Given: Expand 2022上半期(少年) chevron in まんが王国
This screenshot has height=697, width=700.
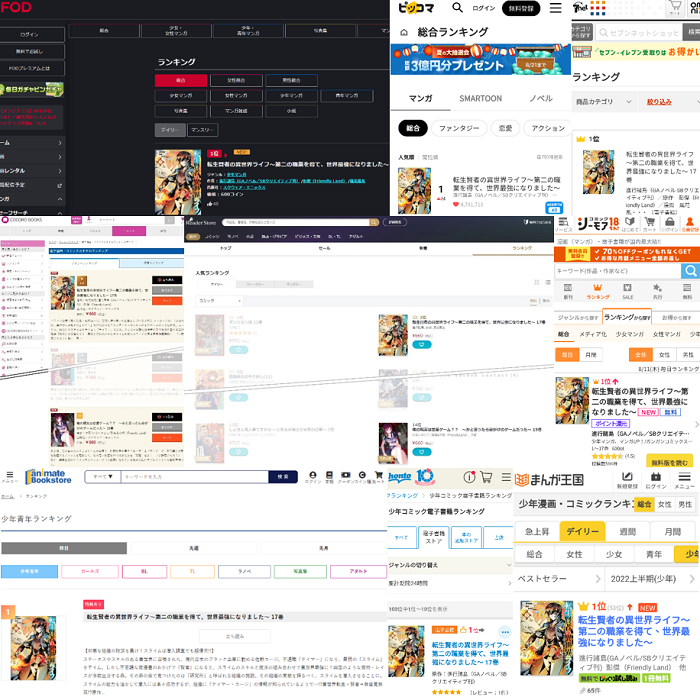Looking at the screenshot, I should (x=692, y=579).
